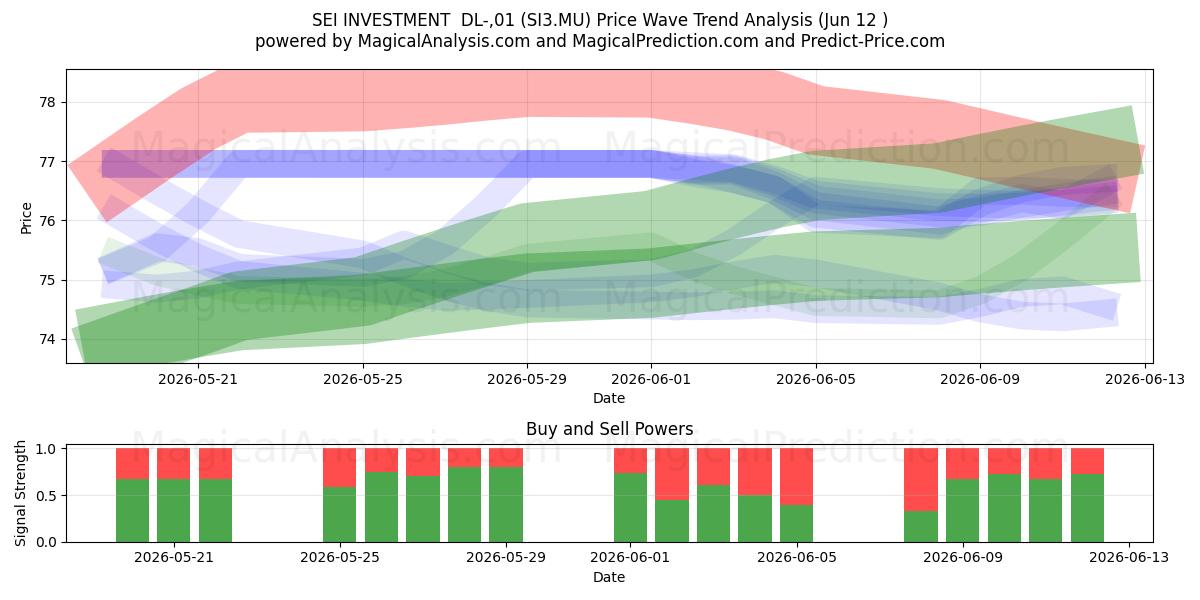
Task: Click 2026-05-29 tick on the Buy and Sell chart
Action: [506, 558]
